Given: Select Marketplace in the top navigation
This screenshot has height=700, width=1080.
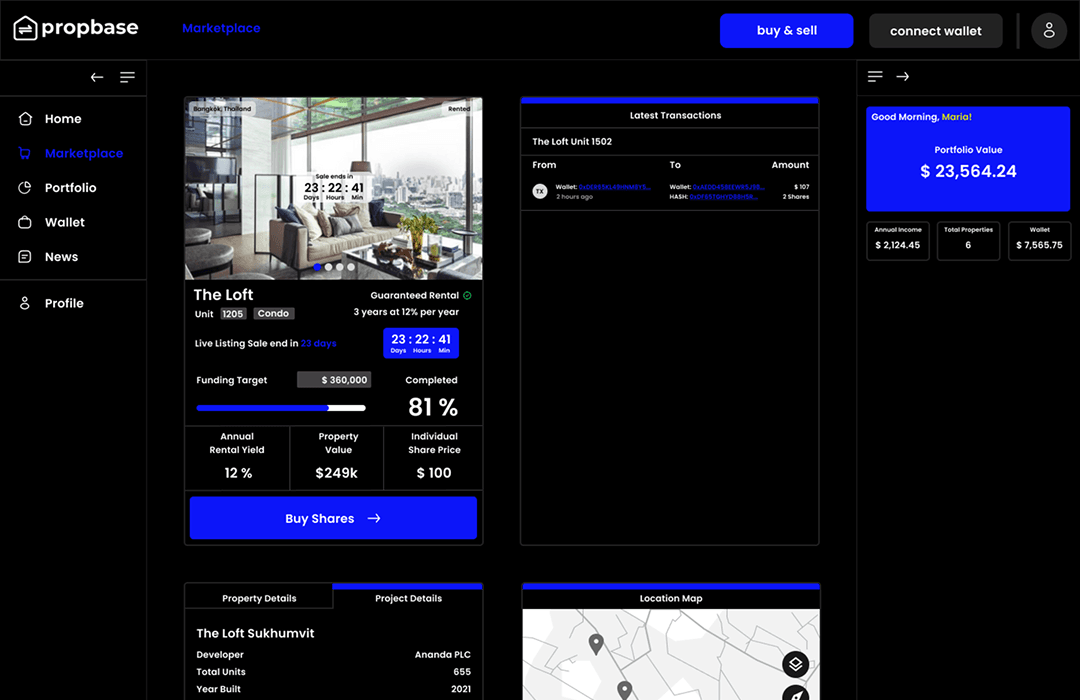Looking at the screenshot, I should [x=221, y=29].
